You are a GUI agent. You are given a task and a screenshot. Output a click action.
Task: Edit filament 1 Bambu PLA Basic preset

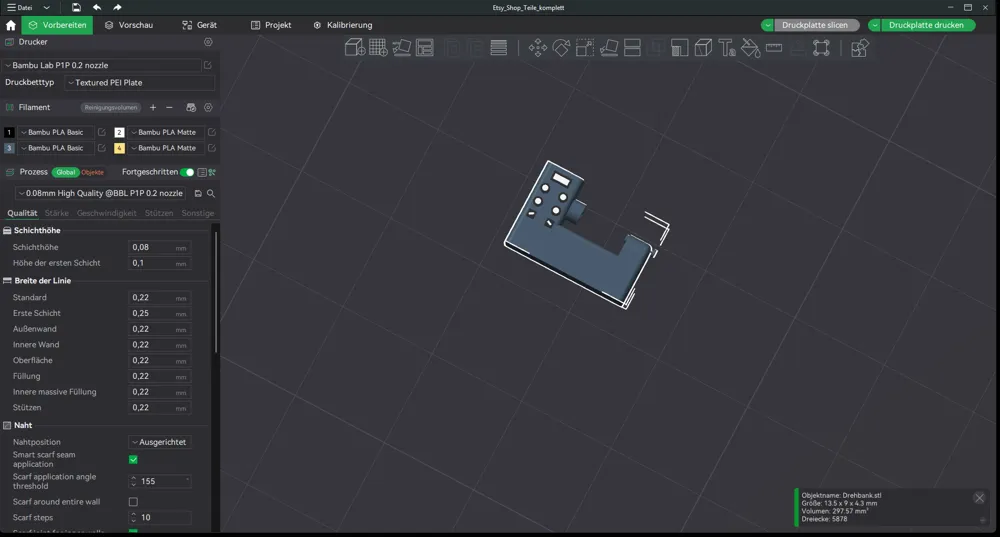101,132
